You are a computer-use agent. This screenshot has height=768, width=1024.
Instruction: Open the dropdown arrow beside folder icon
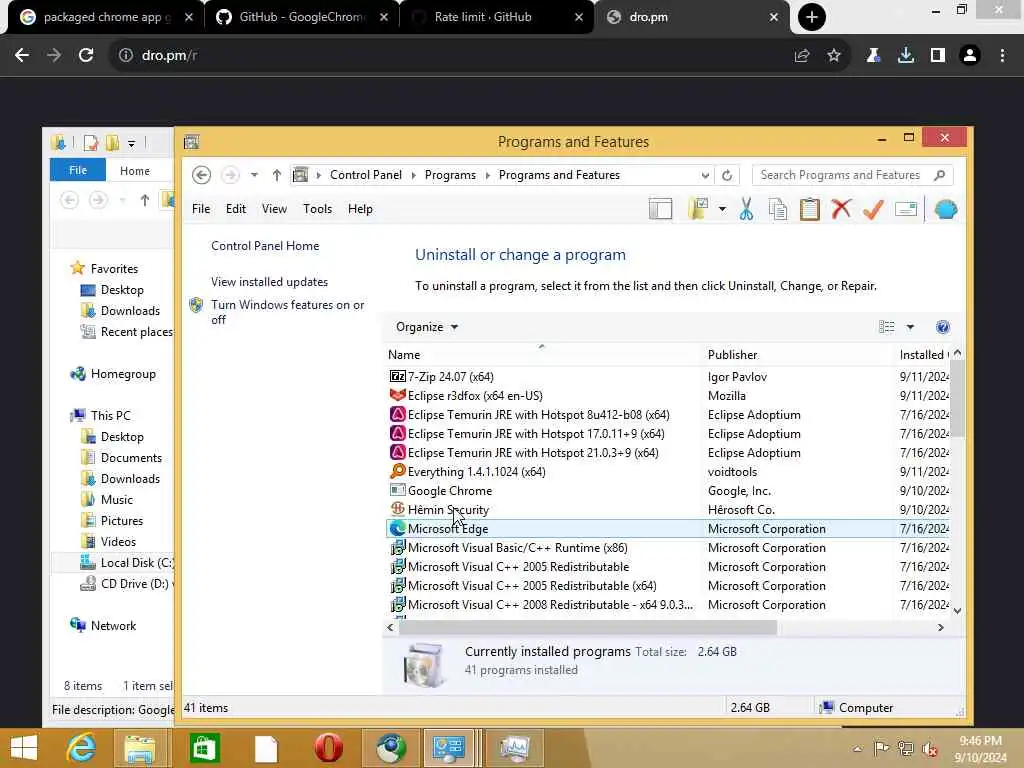point(722,209)
